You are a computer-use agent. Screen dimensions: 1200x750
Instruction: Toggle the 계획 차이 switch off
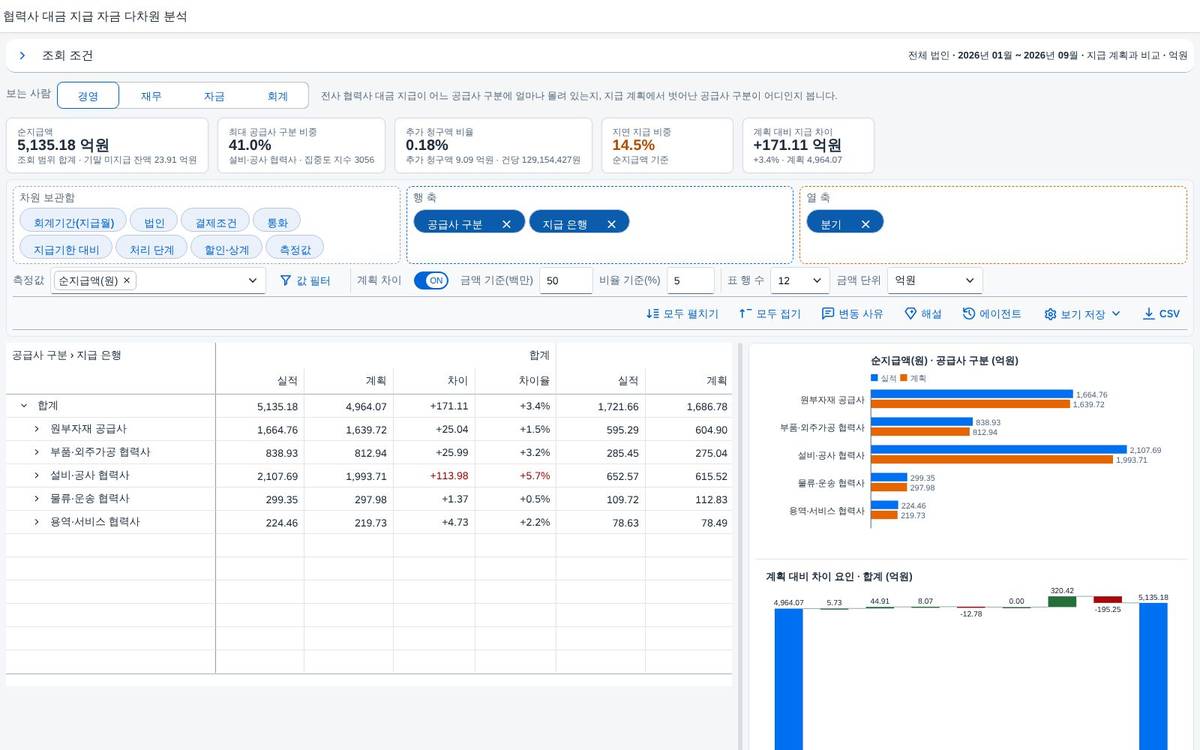point(431,281)
